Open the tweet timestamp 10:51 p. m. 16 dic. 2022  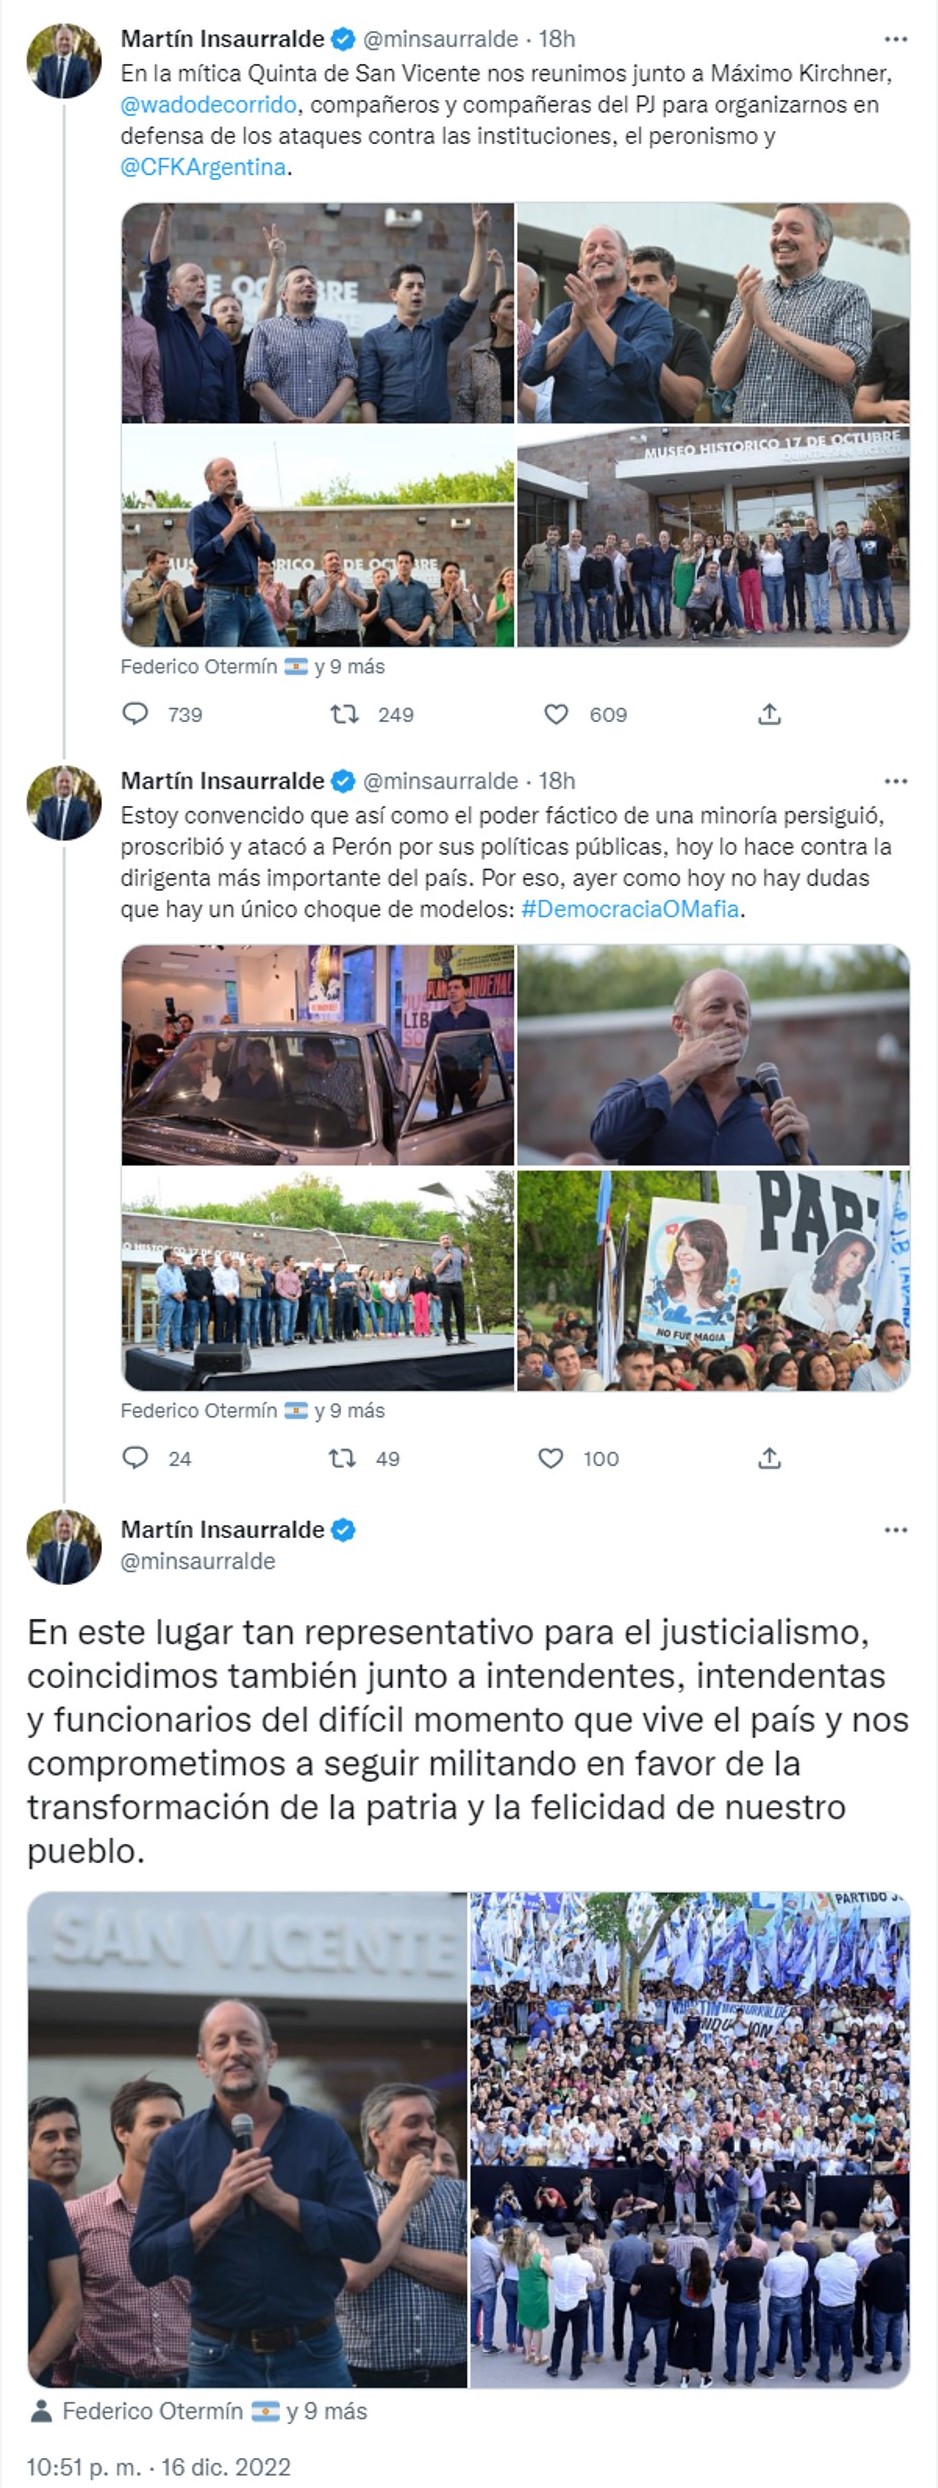coord(159,2467)
